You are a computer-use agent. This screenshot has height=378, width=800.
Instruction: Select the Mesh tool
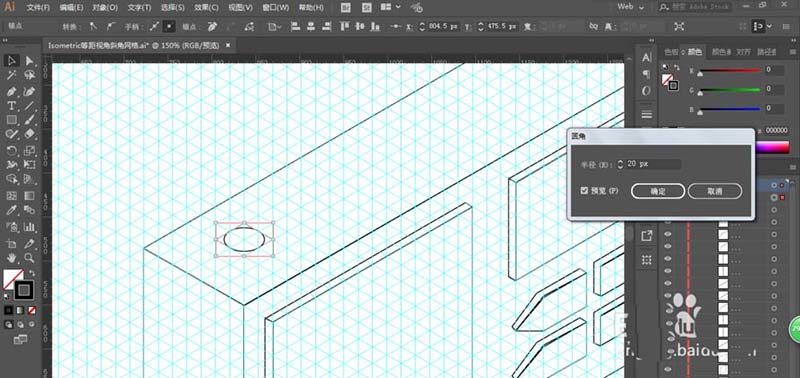coord(11,196)
